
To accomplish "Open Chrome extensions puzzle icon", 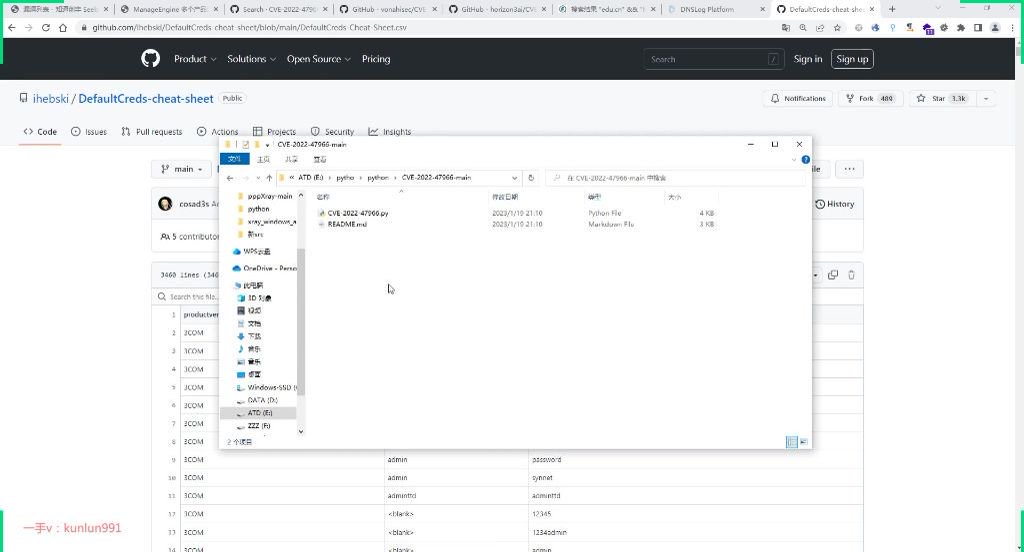I will pos(961,27).
